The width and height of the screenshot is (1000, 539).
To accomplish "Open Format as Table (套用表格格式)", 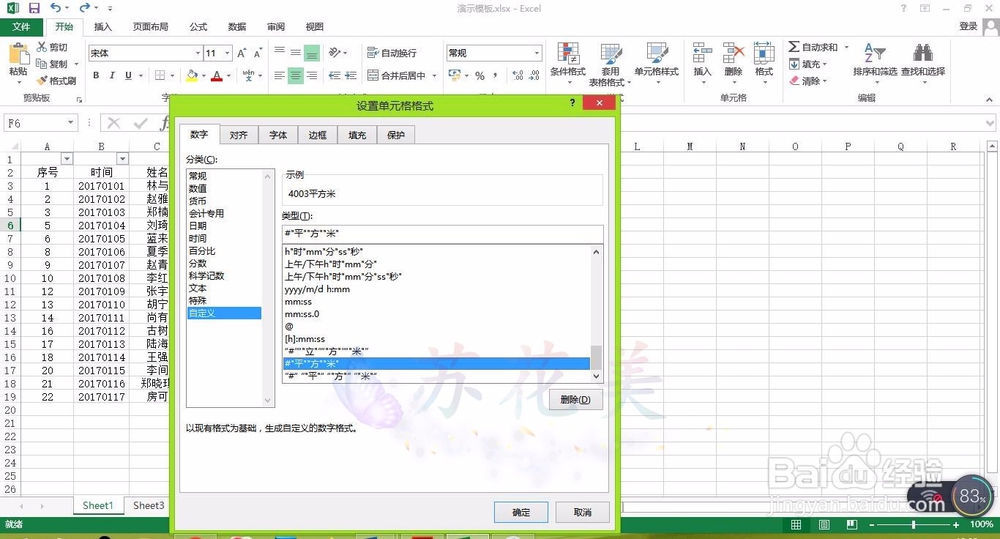I will tap(610, 64).
